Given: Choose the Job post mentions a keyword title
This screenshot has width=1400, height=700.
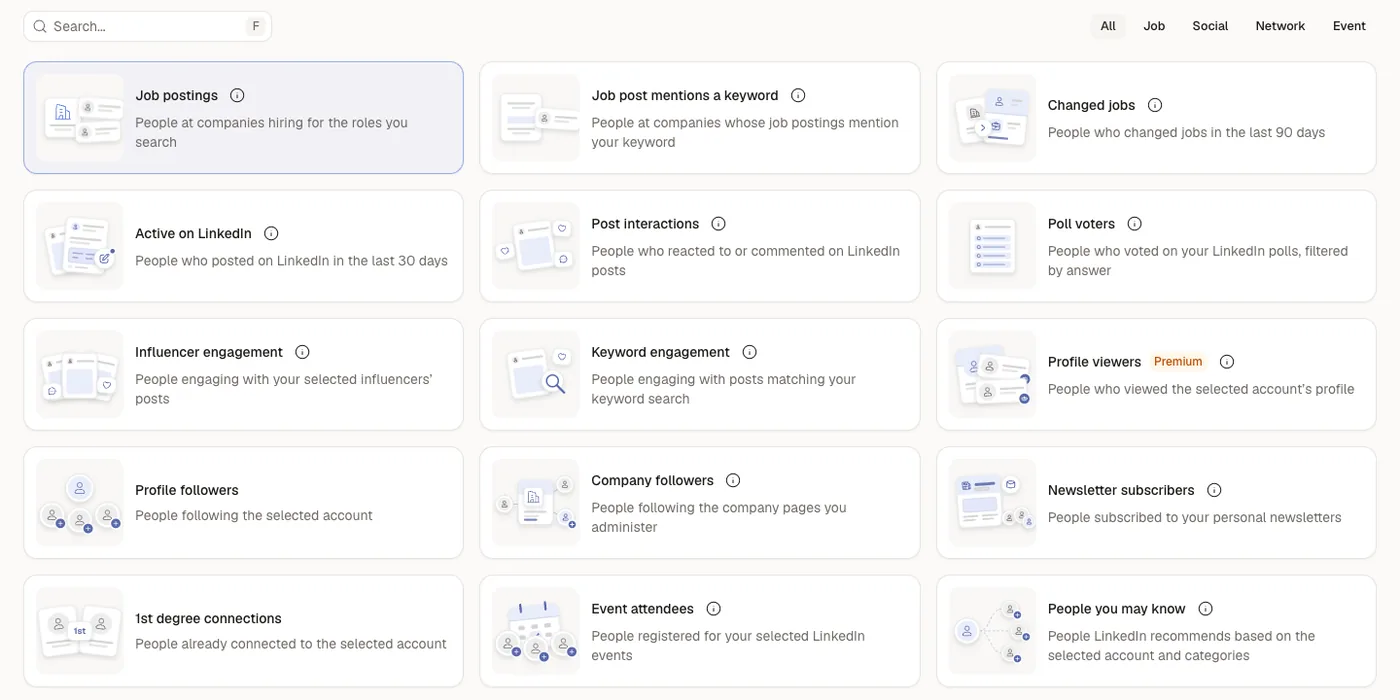Looking at the screenshot, I should 685,95.
